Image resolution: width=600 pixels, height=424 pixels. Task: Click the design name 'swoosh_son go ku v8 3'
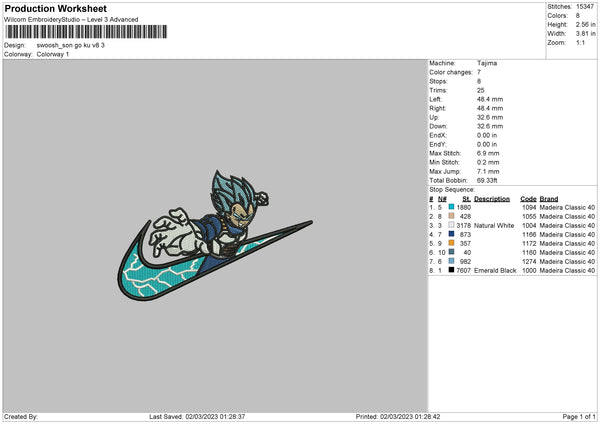click(70, 45)
